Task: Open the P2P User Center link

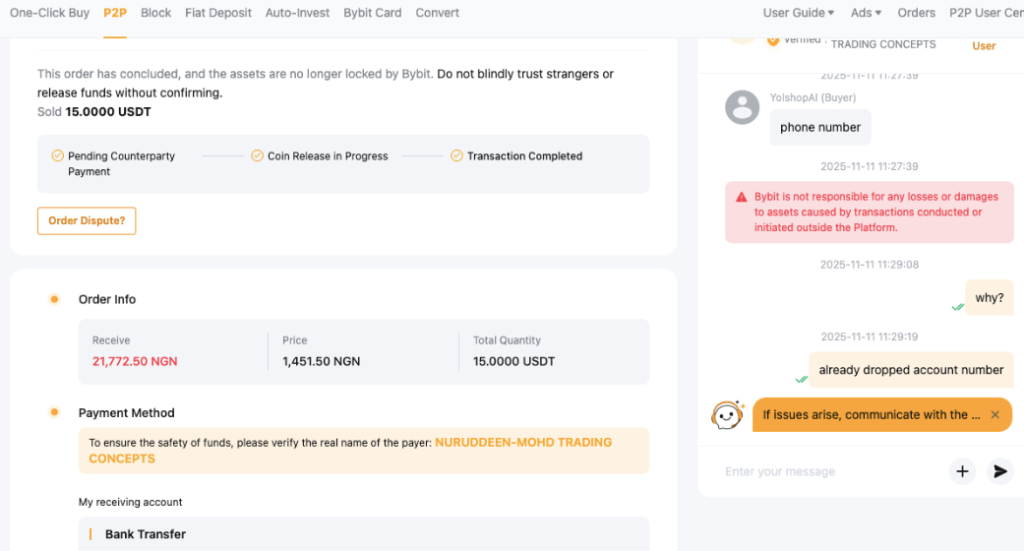Action: pos(986,13)
